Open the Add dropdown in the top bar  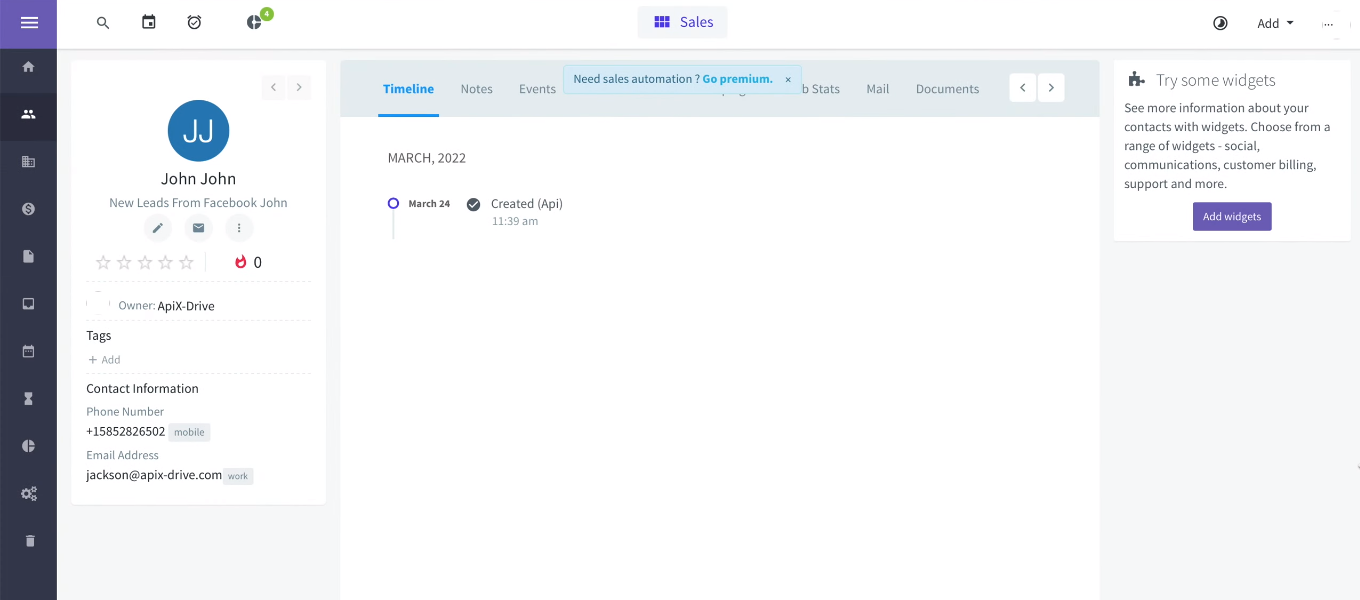(x=1275, y=22)
